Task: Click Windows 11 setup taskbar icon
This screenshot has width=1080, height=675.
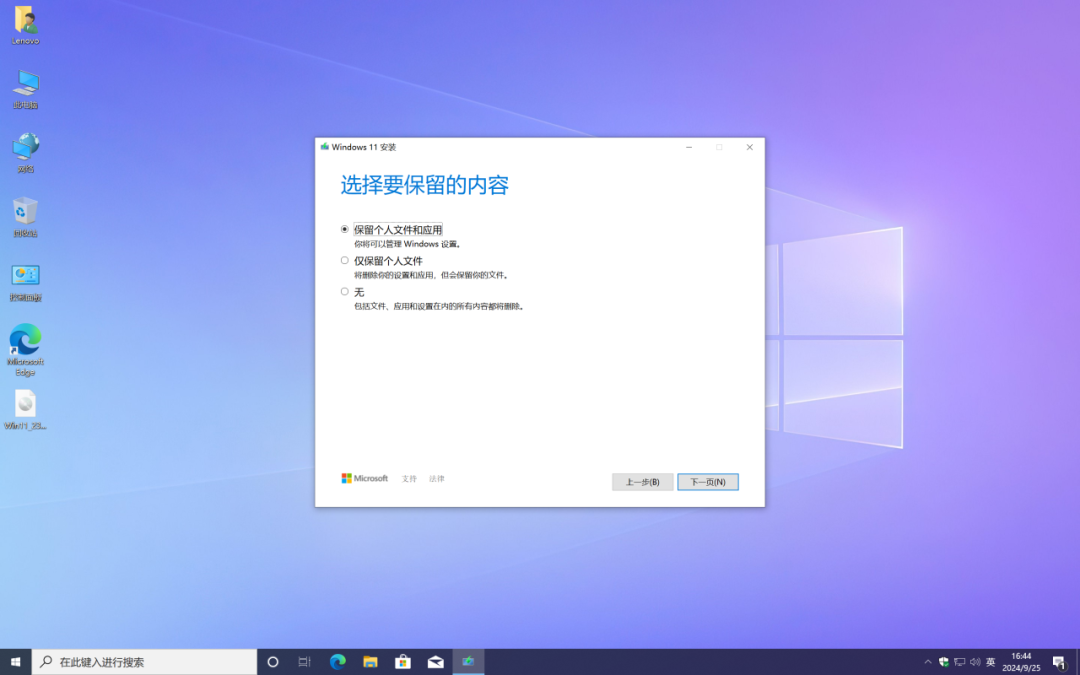Action: (x=468, y=662)
